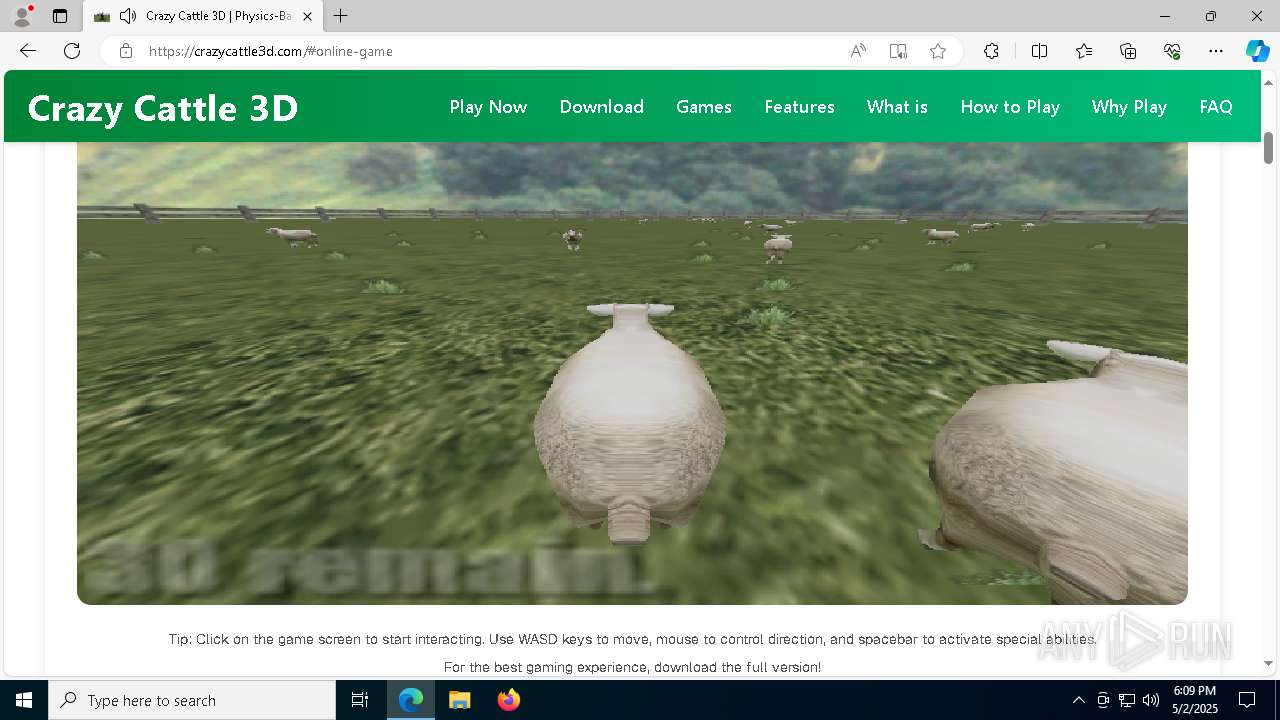Open a new tab with the plus button
The width and height of the screenshot is (1280, 720).
341,16
